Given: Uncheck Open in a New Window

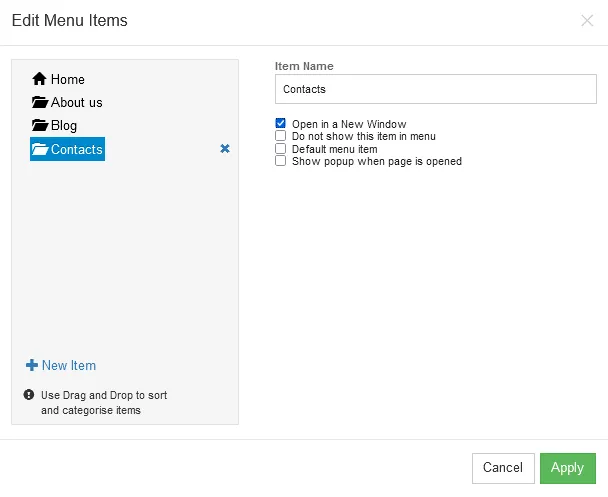Looking at the screenshot, I should [x=280, y=123].
